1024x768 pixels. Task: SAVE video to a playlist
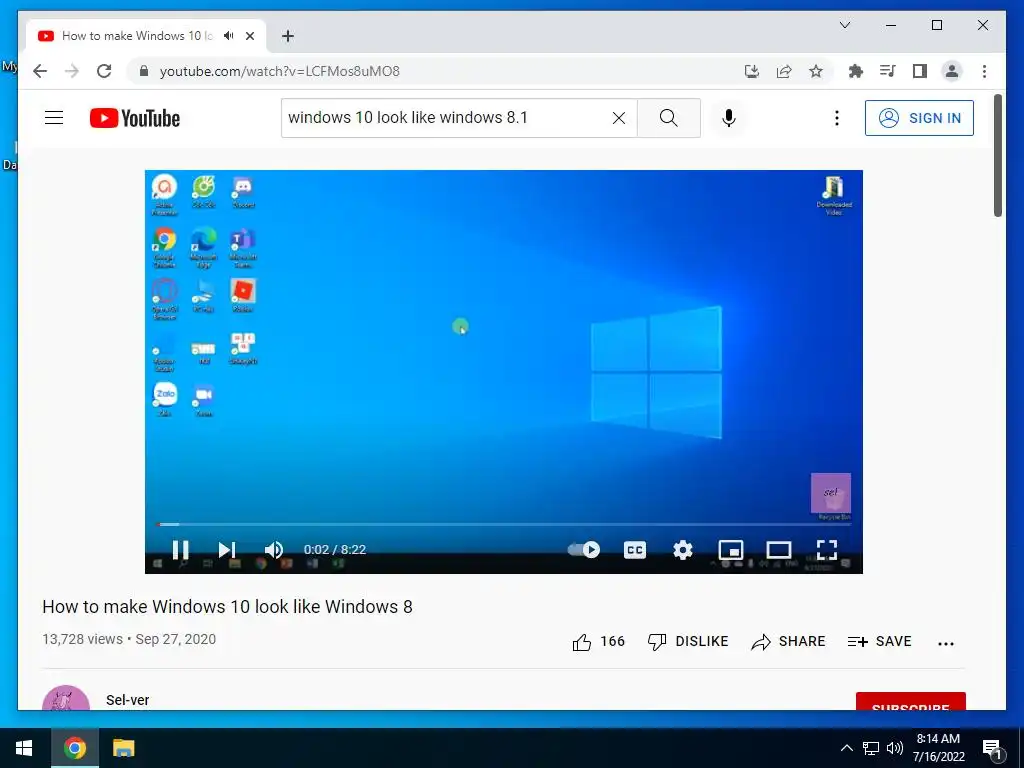[879, 641]
